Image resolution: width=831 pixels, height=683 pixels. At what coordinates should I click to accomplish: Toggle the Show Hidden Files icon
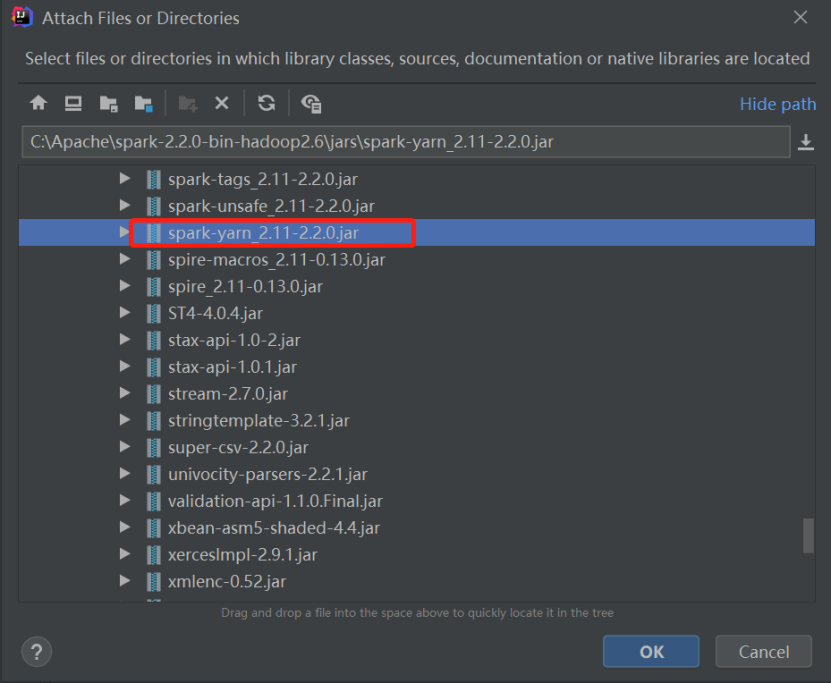[310, 103]
